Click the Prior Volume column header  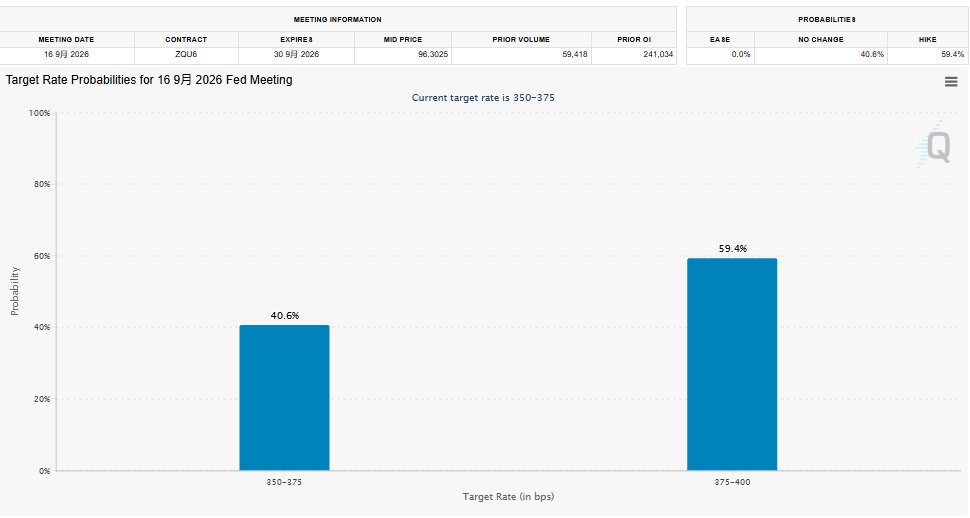click(x=521, y=40)
